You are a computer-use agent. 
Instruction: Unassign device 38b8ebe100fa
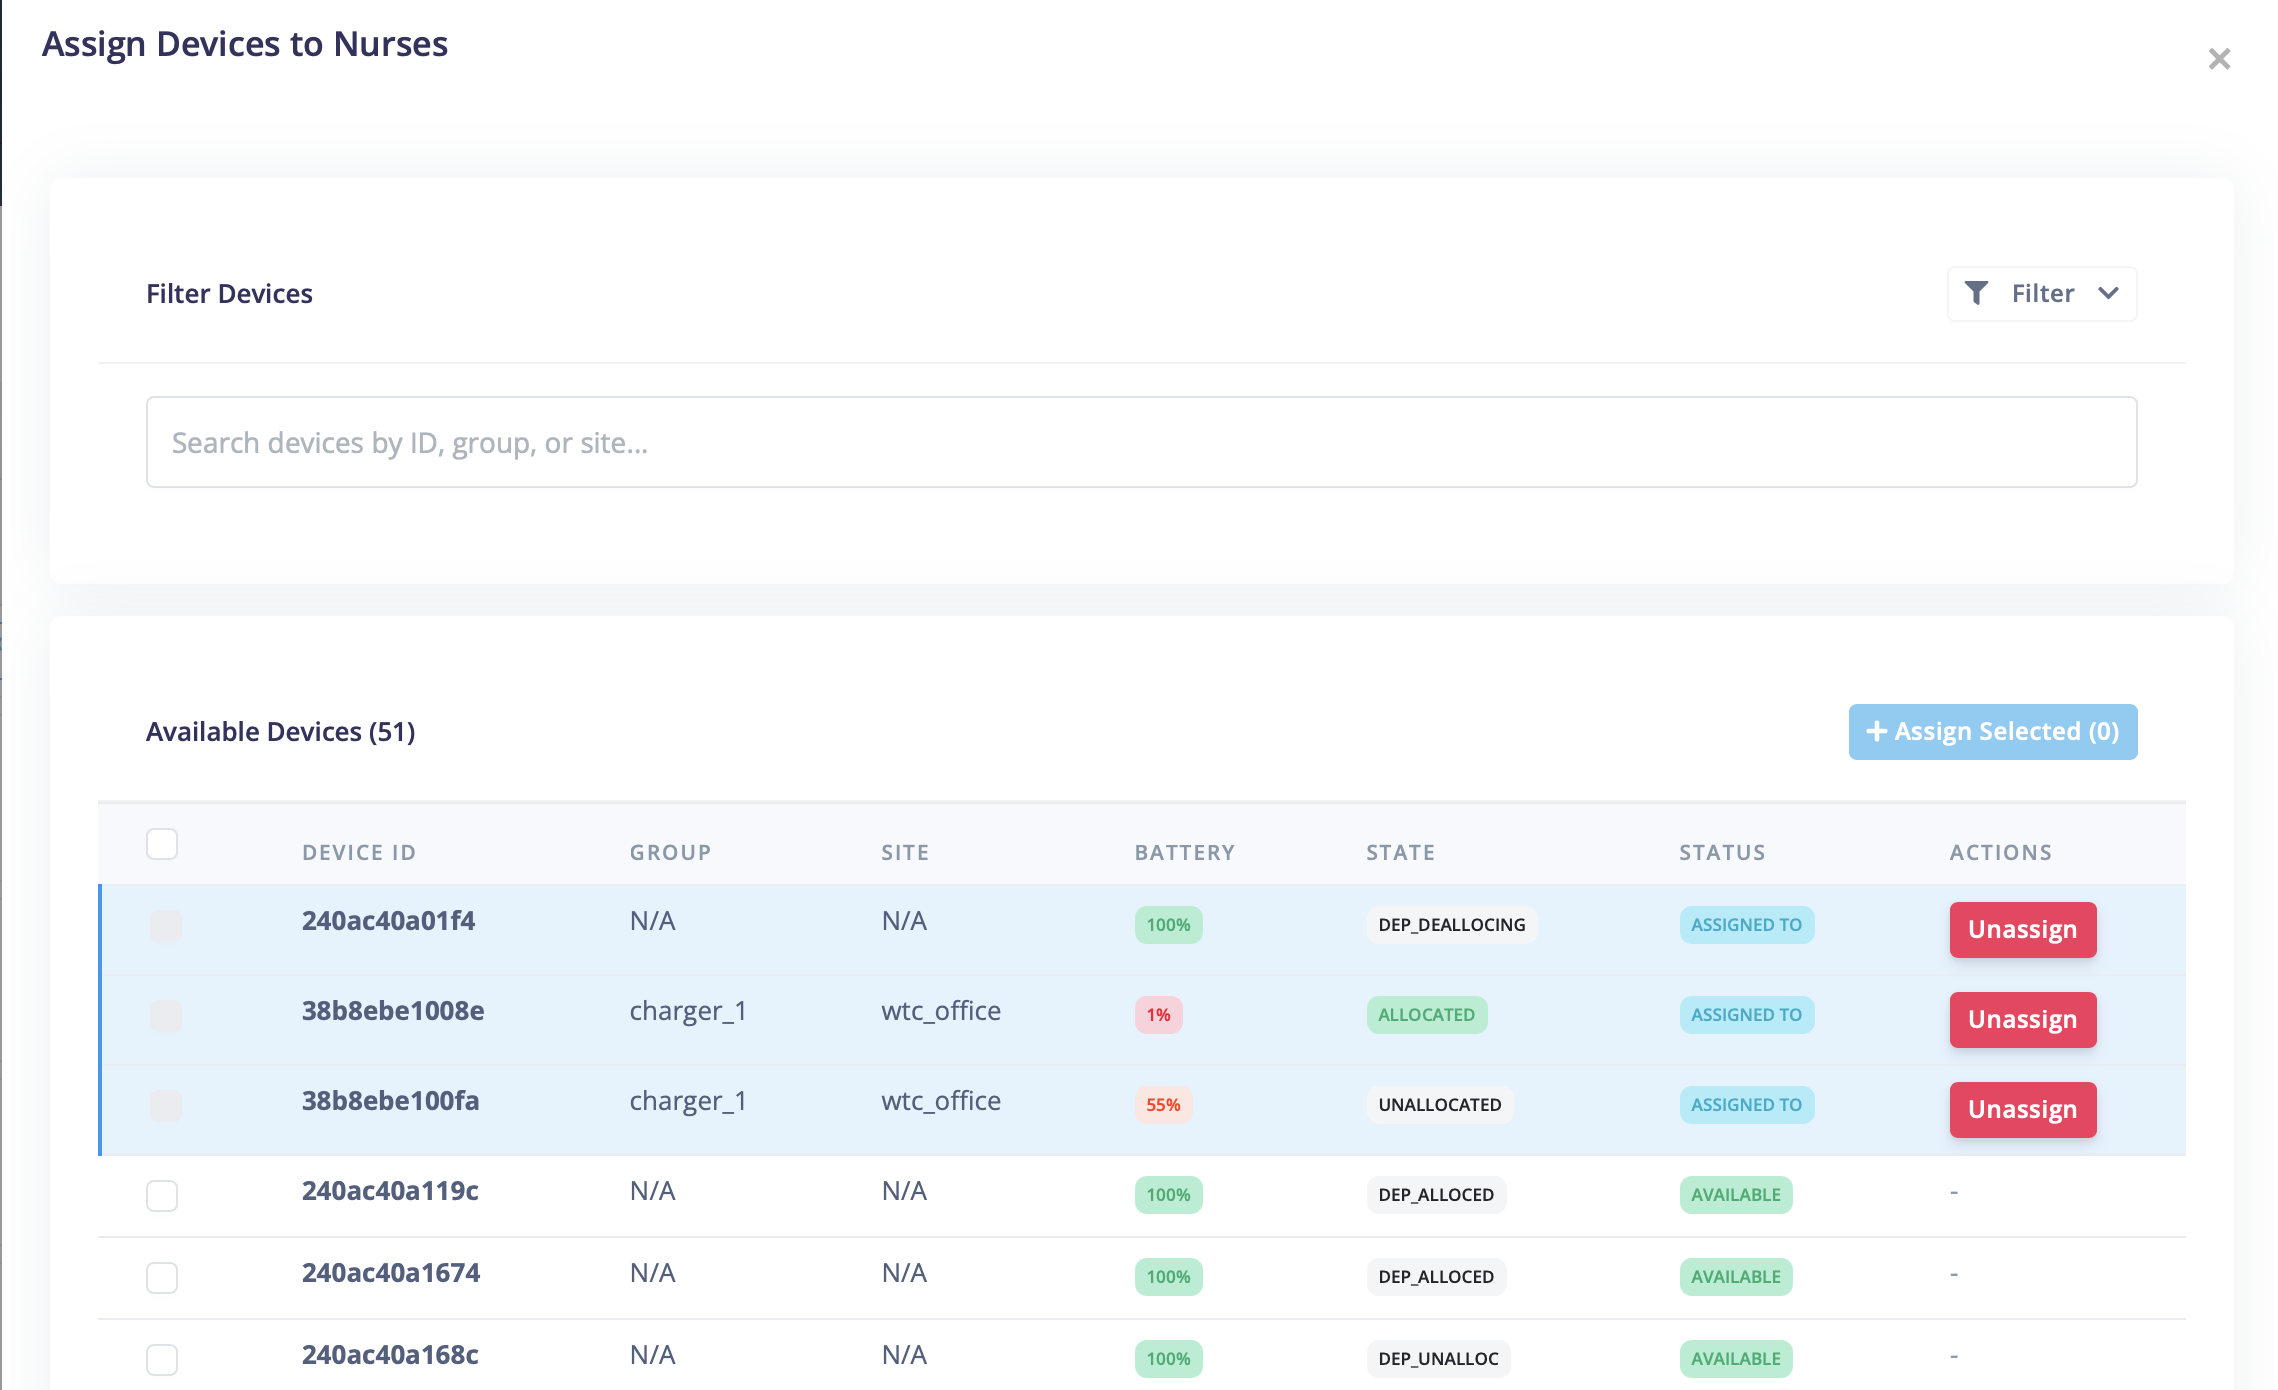coord(2022,1110)
